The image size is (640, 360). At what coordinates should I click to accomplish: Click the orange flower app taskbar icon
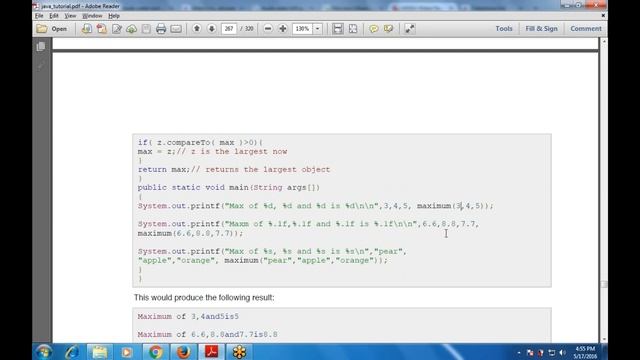pos(239,352)
